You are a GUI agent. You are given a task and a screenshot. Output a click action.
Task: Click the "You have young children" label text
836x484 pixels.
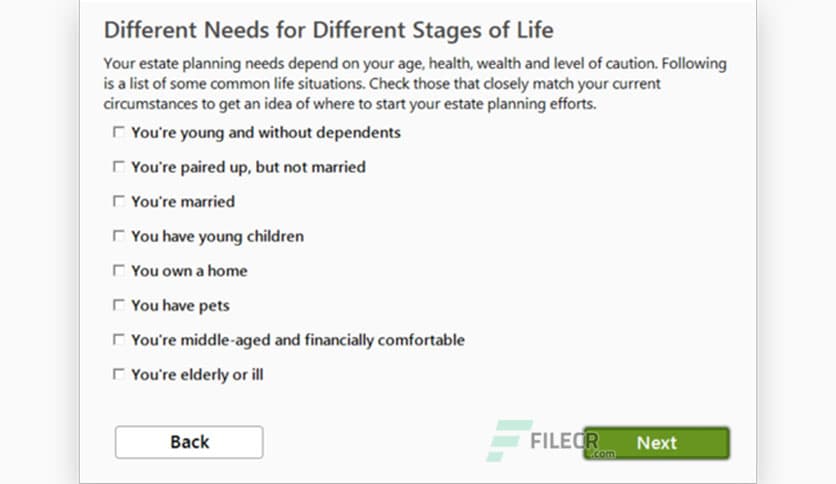point(217,236)
